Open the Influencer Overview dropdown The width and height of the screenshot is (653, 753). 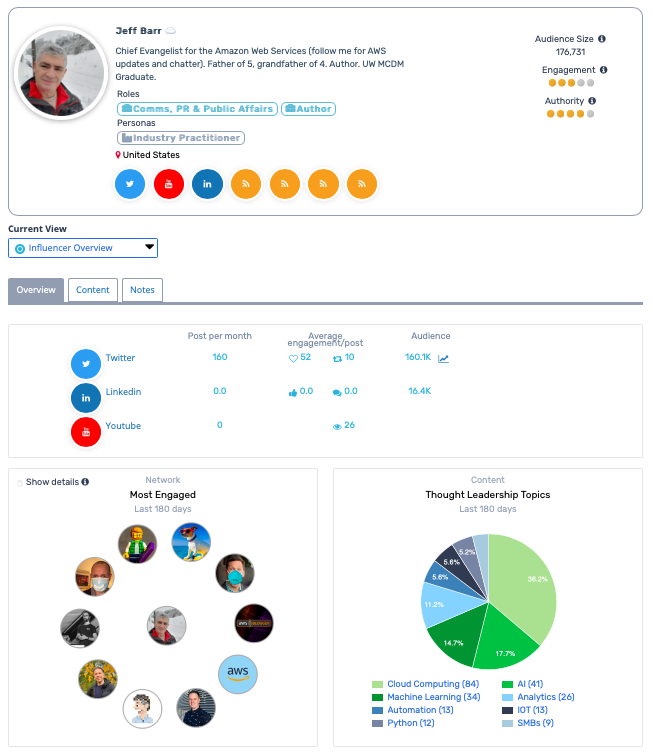point(83,248)
